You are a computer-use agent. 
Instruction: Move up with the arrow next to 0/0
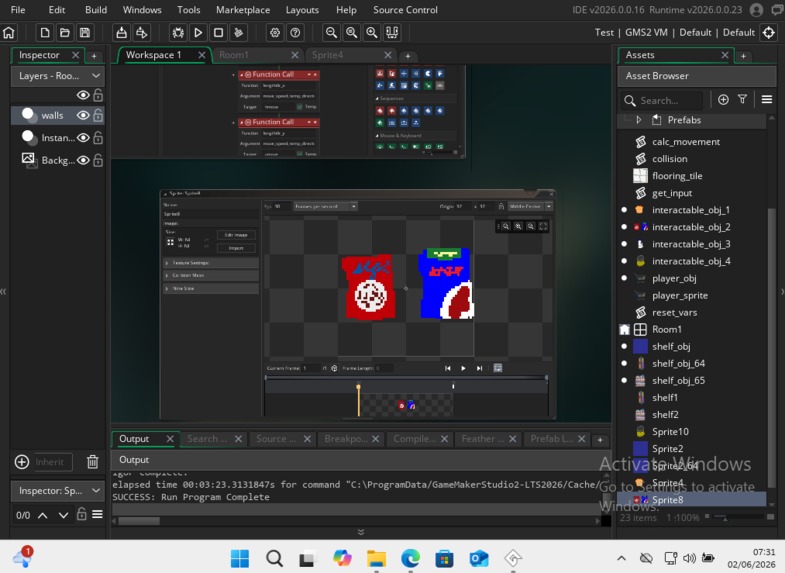pos(43,515)
